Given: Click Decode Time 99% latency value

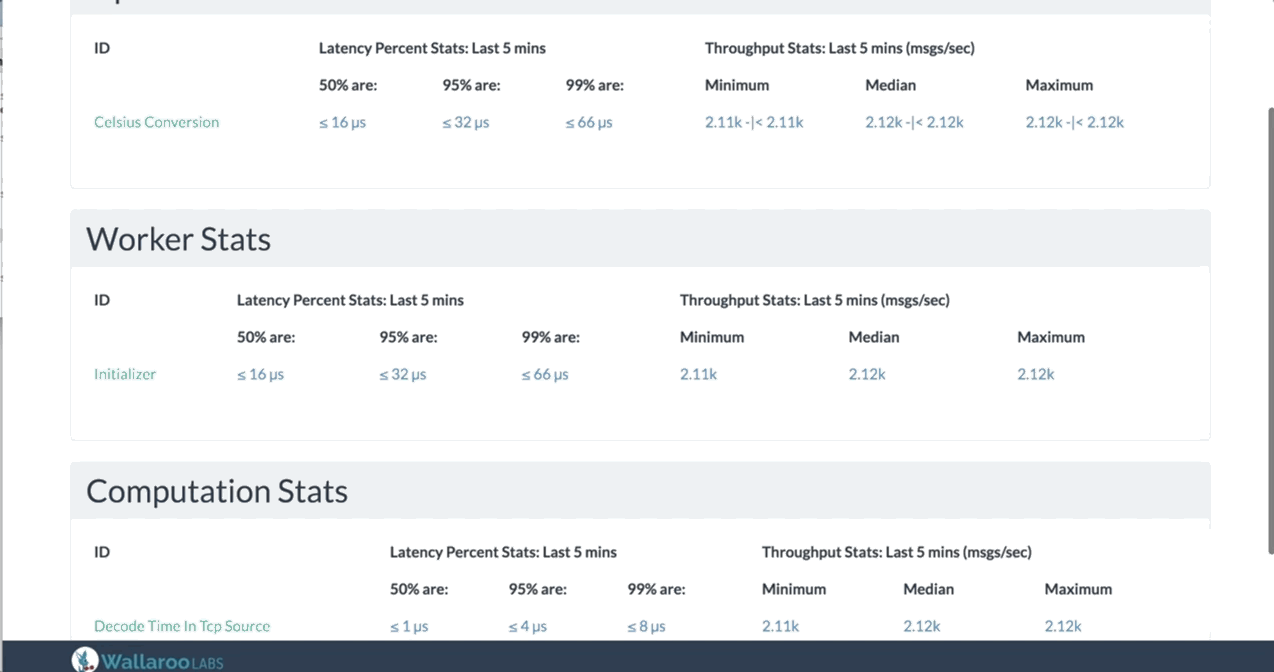Looking at the screenshot, I should point(646,626).
